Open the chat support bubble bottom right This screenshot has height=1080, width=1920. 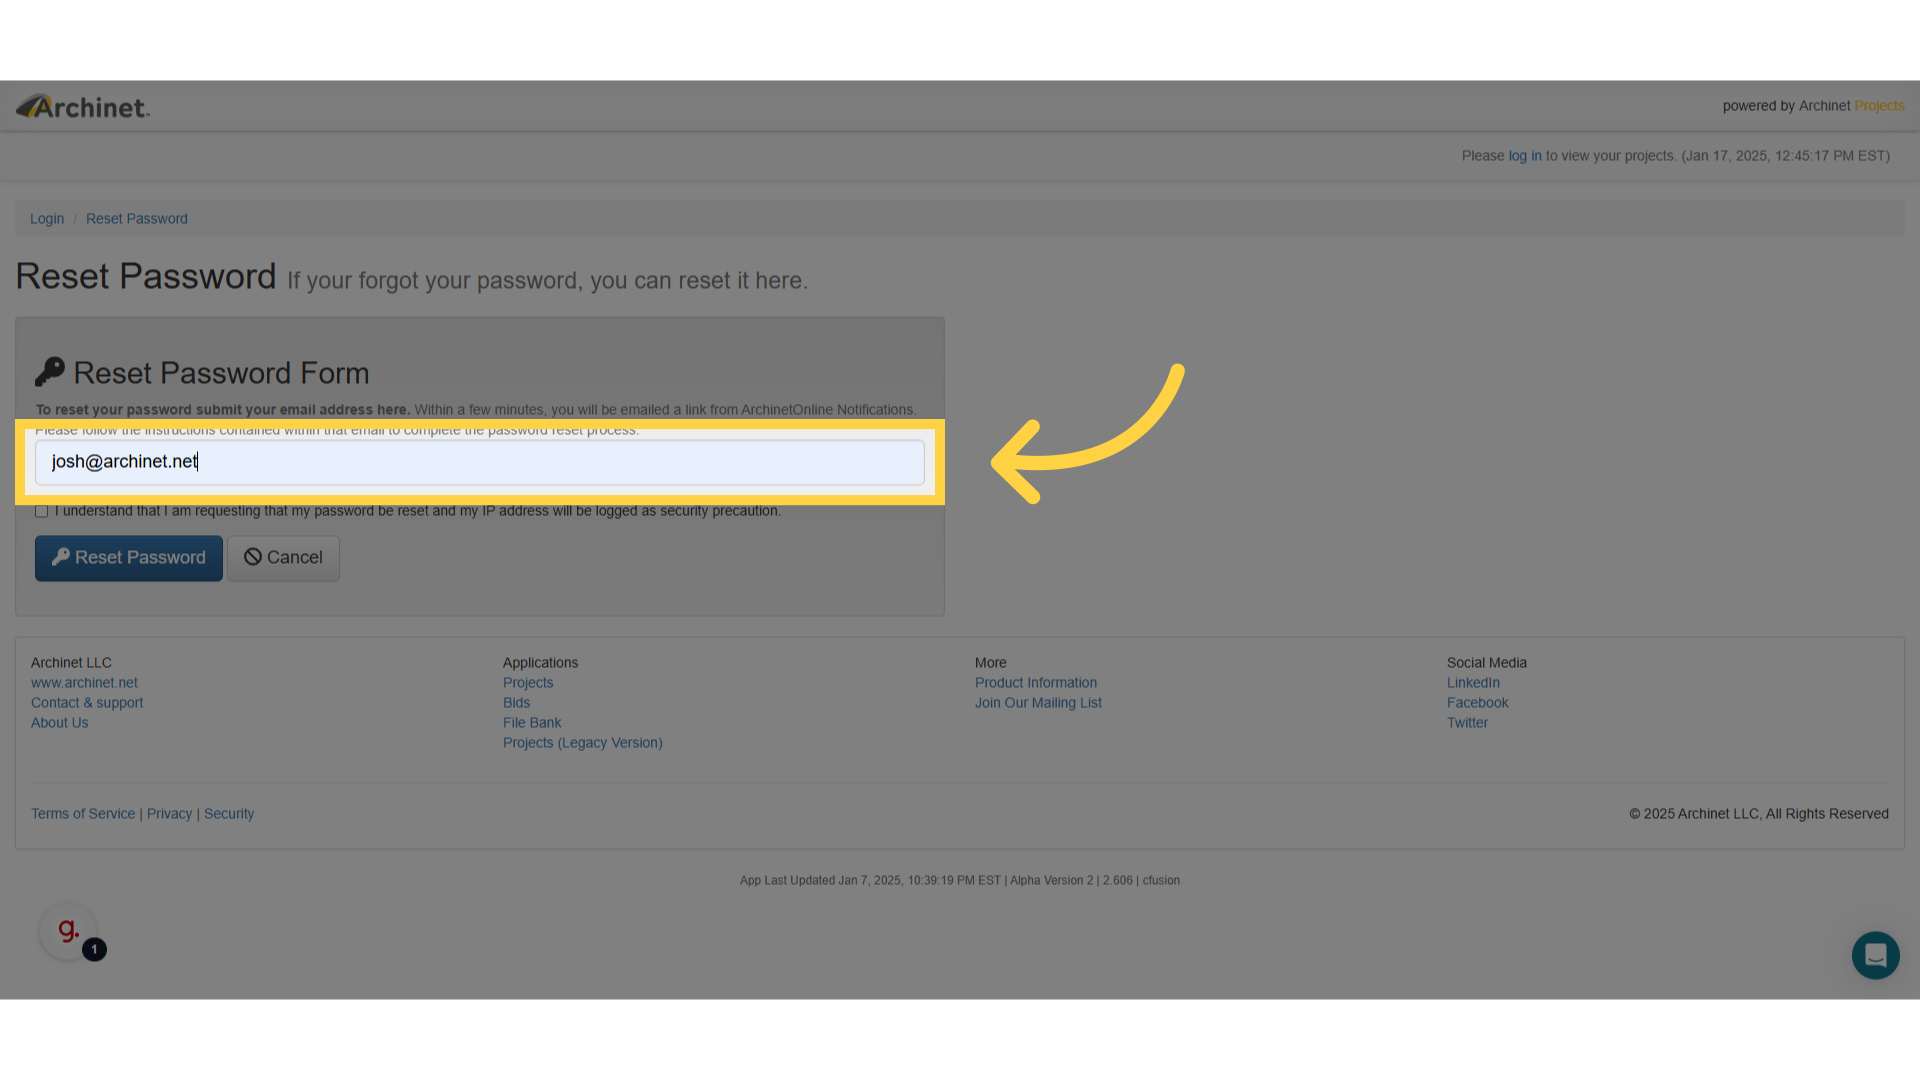pos(1875,955)
